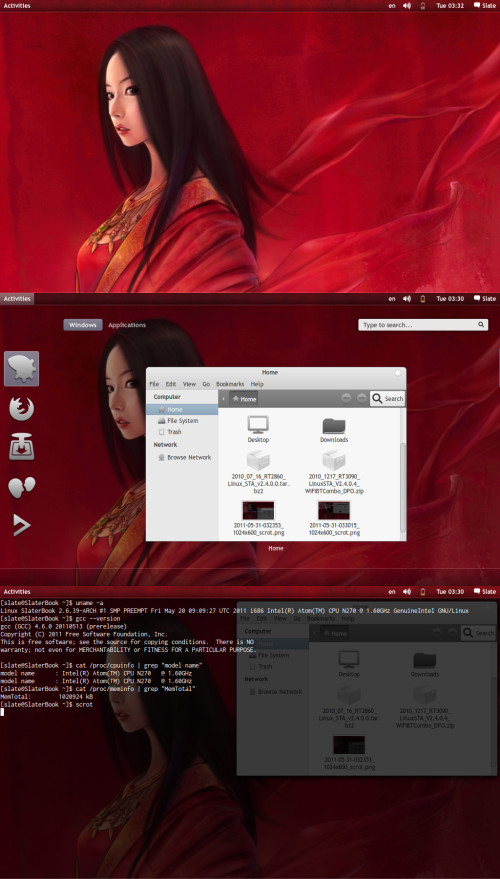
Task: Open the en layout indicator in the overview panel
Action: 392,298
